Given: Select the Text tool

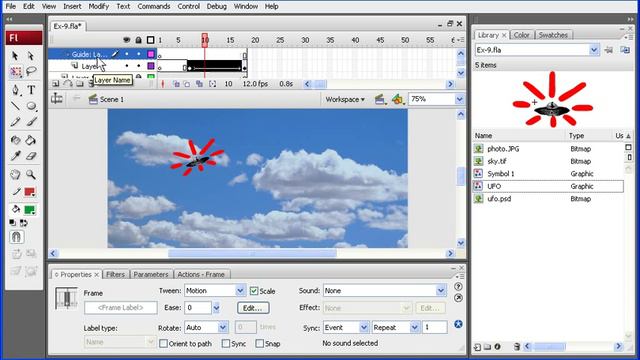Looking at the screenshot, I should [31, 90].
